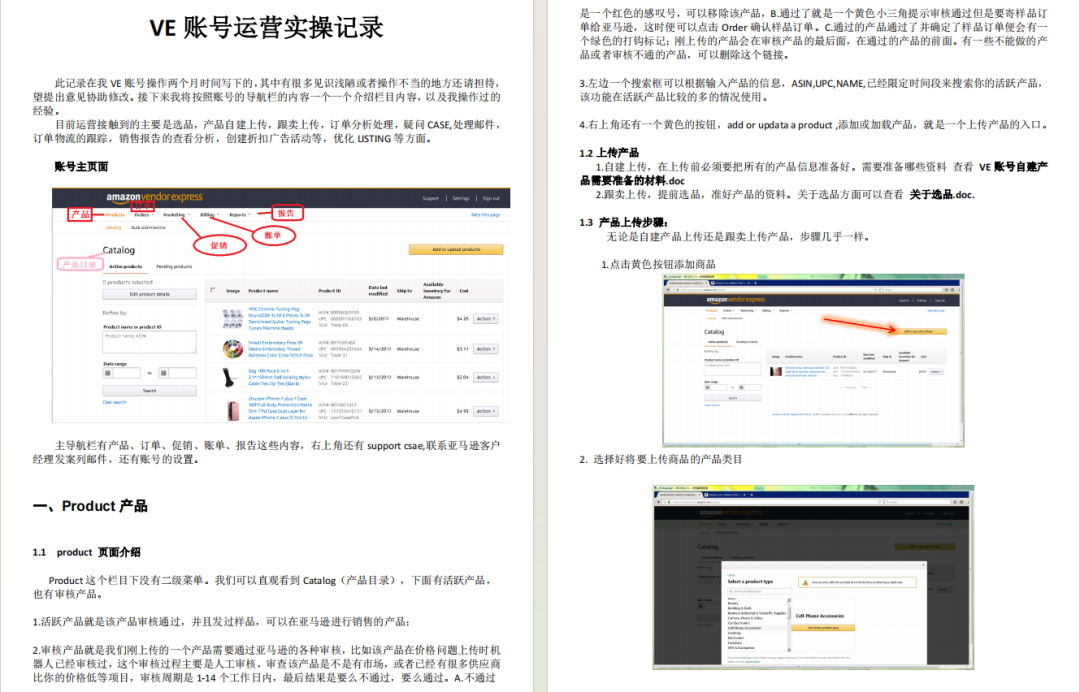This screenshot has height=692, width=1080.
Task: Select GPS & Navigation in product type list
Action: click(741, 648)
